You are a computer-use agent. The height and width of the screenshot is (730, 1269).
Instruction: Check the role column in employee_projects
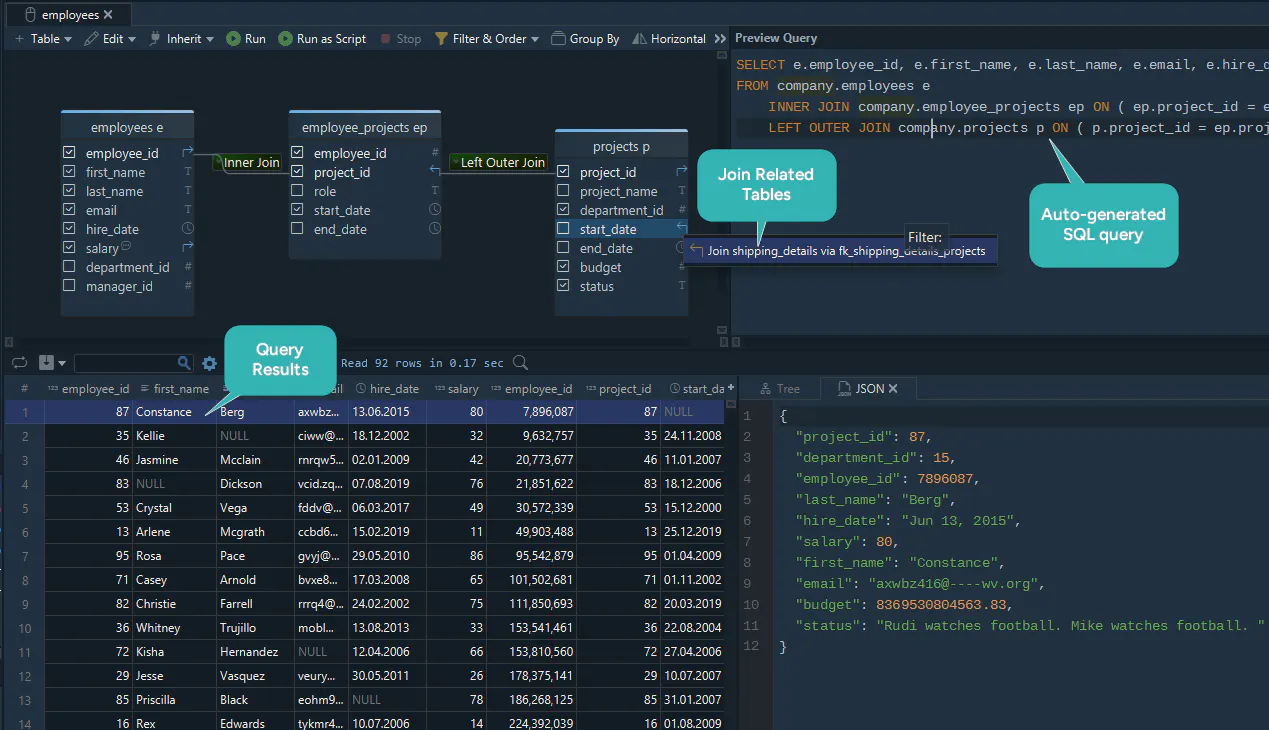tap(297, 191)
